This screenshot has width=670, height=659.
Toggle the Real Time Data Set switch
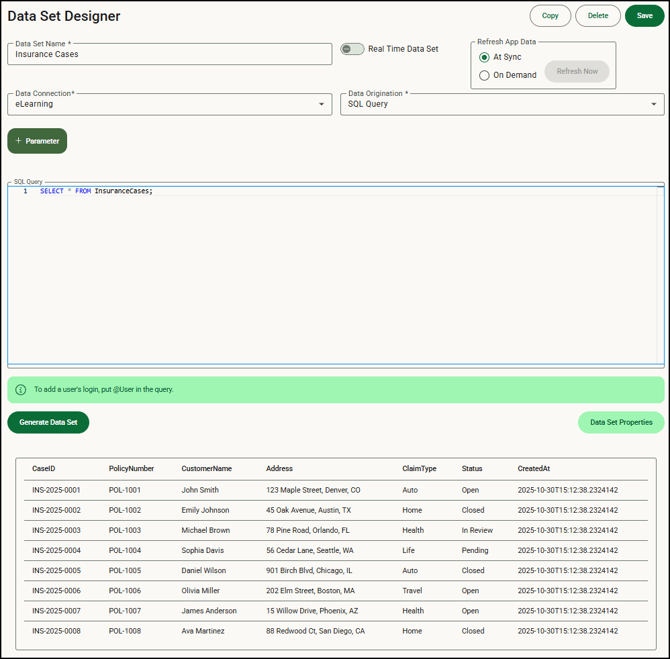(352, 49)
